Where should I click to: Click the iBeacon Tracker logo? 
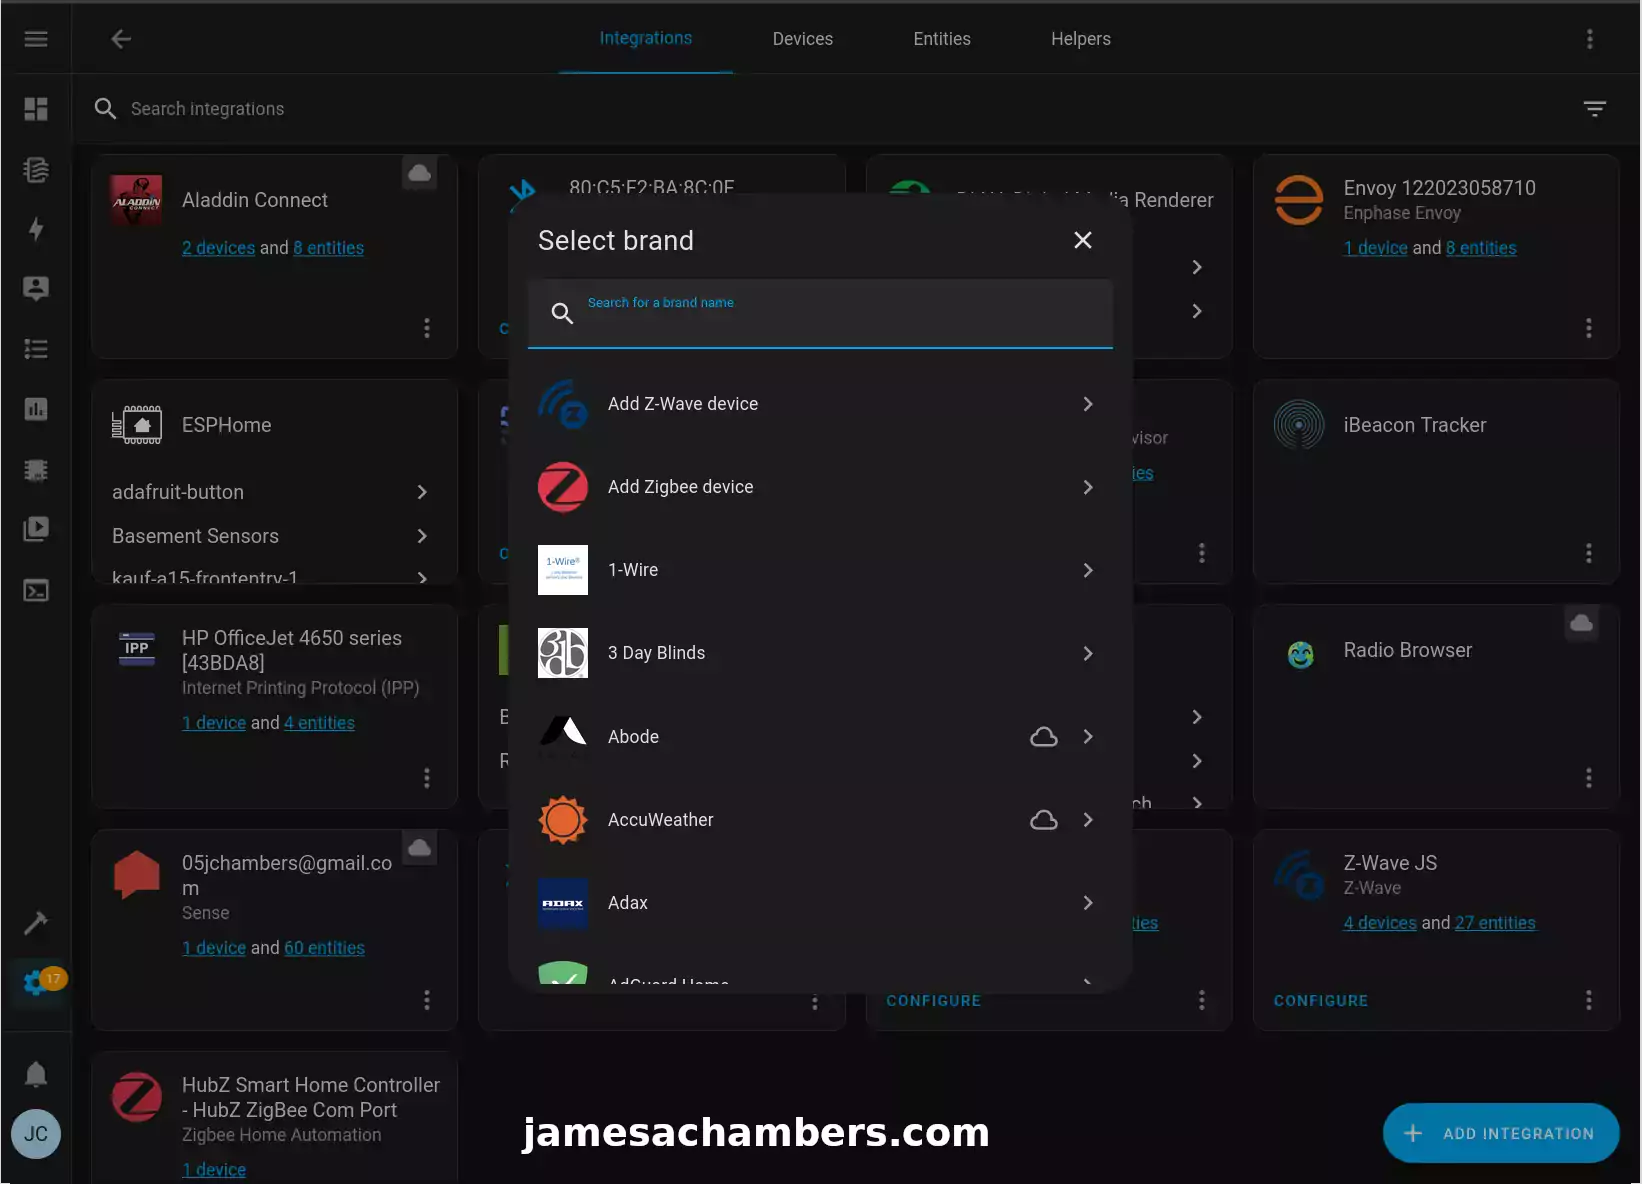[1299, 425]
